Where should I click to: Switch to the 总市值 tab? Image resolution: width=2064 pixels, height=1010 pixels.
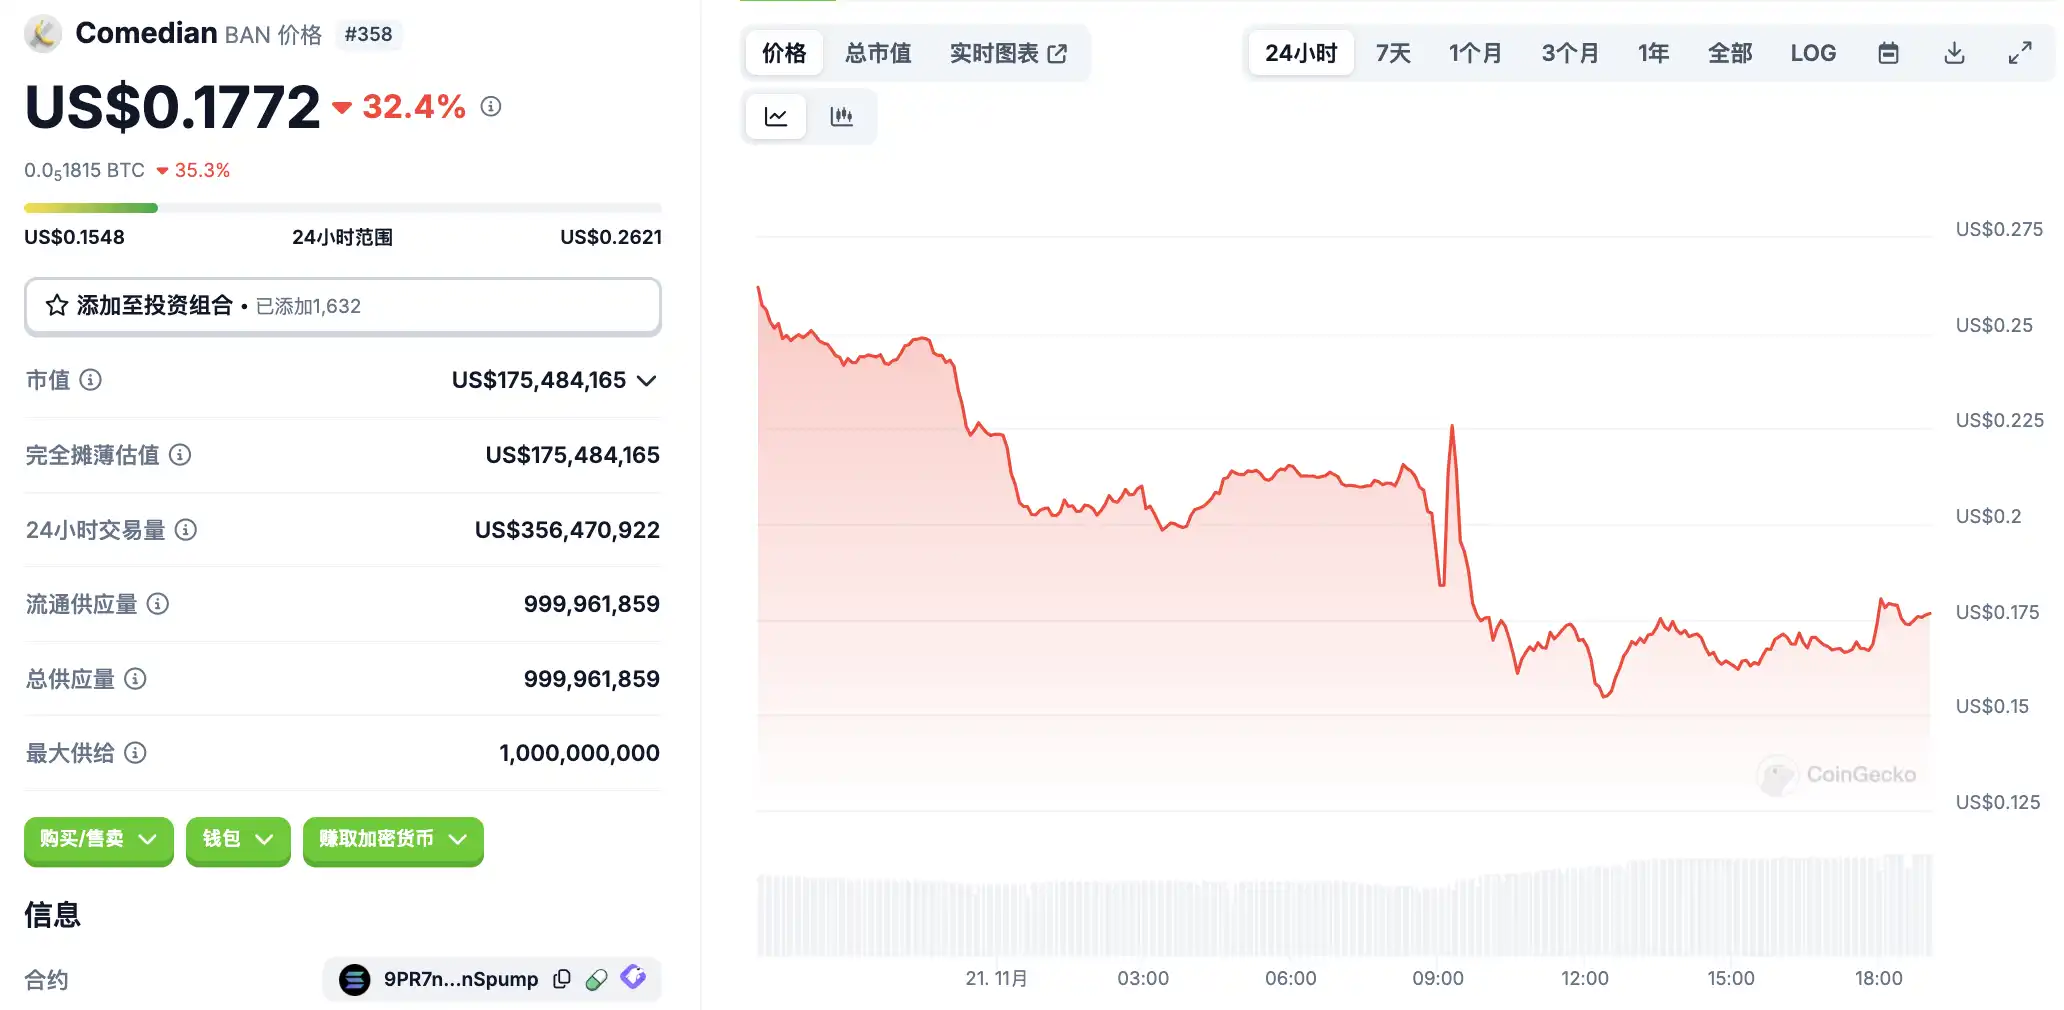[x=878, y=53]
